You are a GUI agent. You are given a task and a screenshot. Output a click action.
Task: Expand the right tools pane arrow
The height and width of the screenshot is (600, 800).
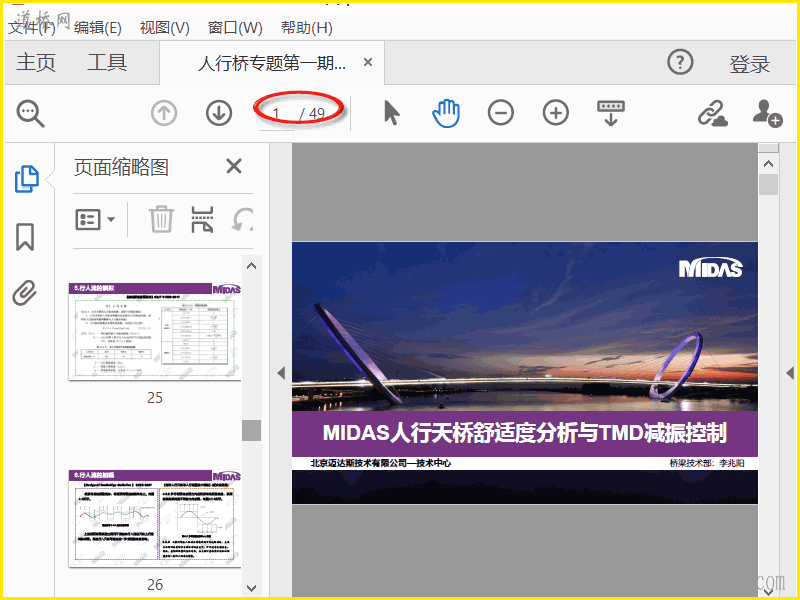click(790, 373)
